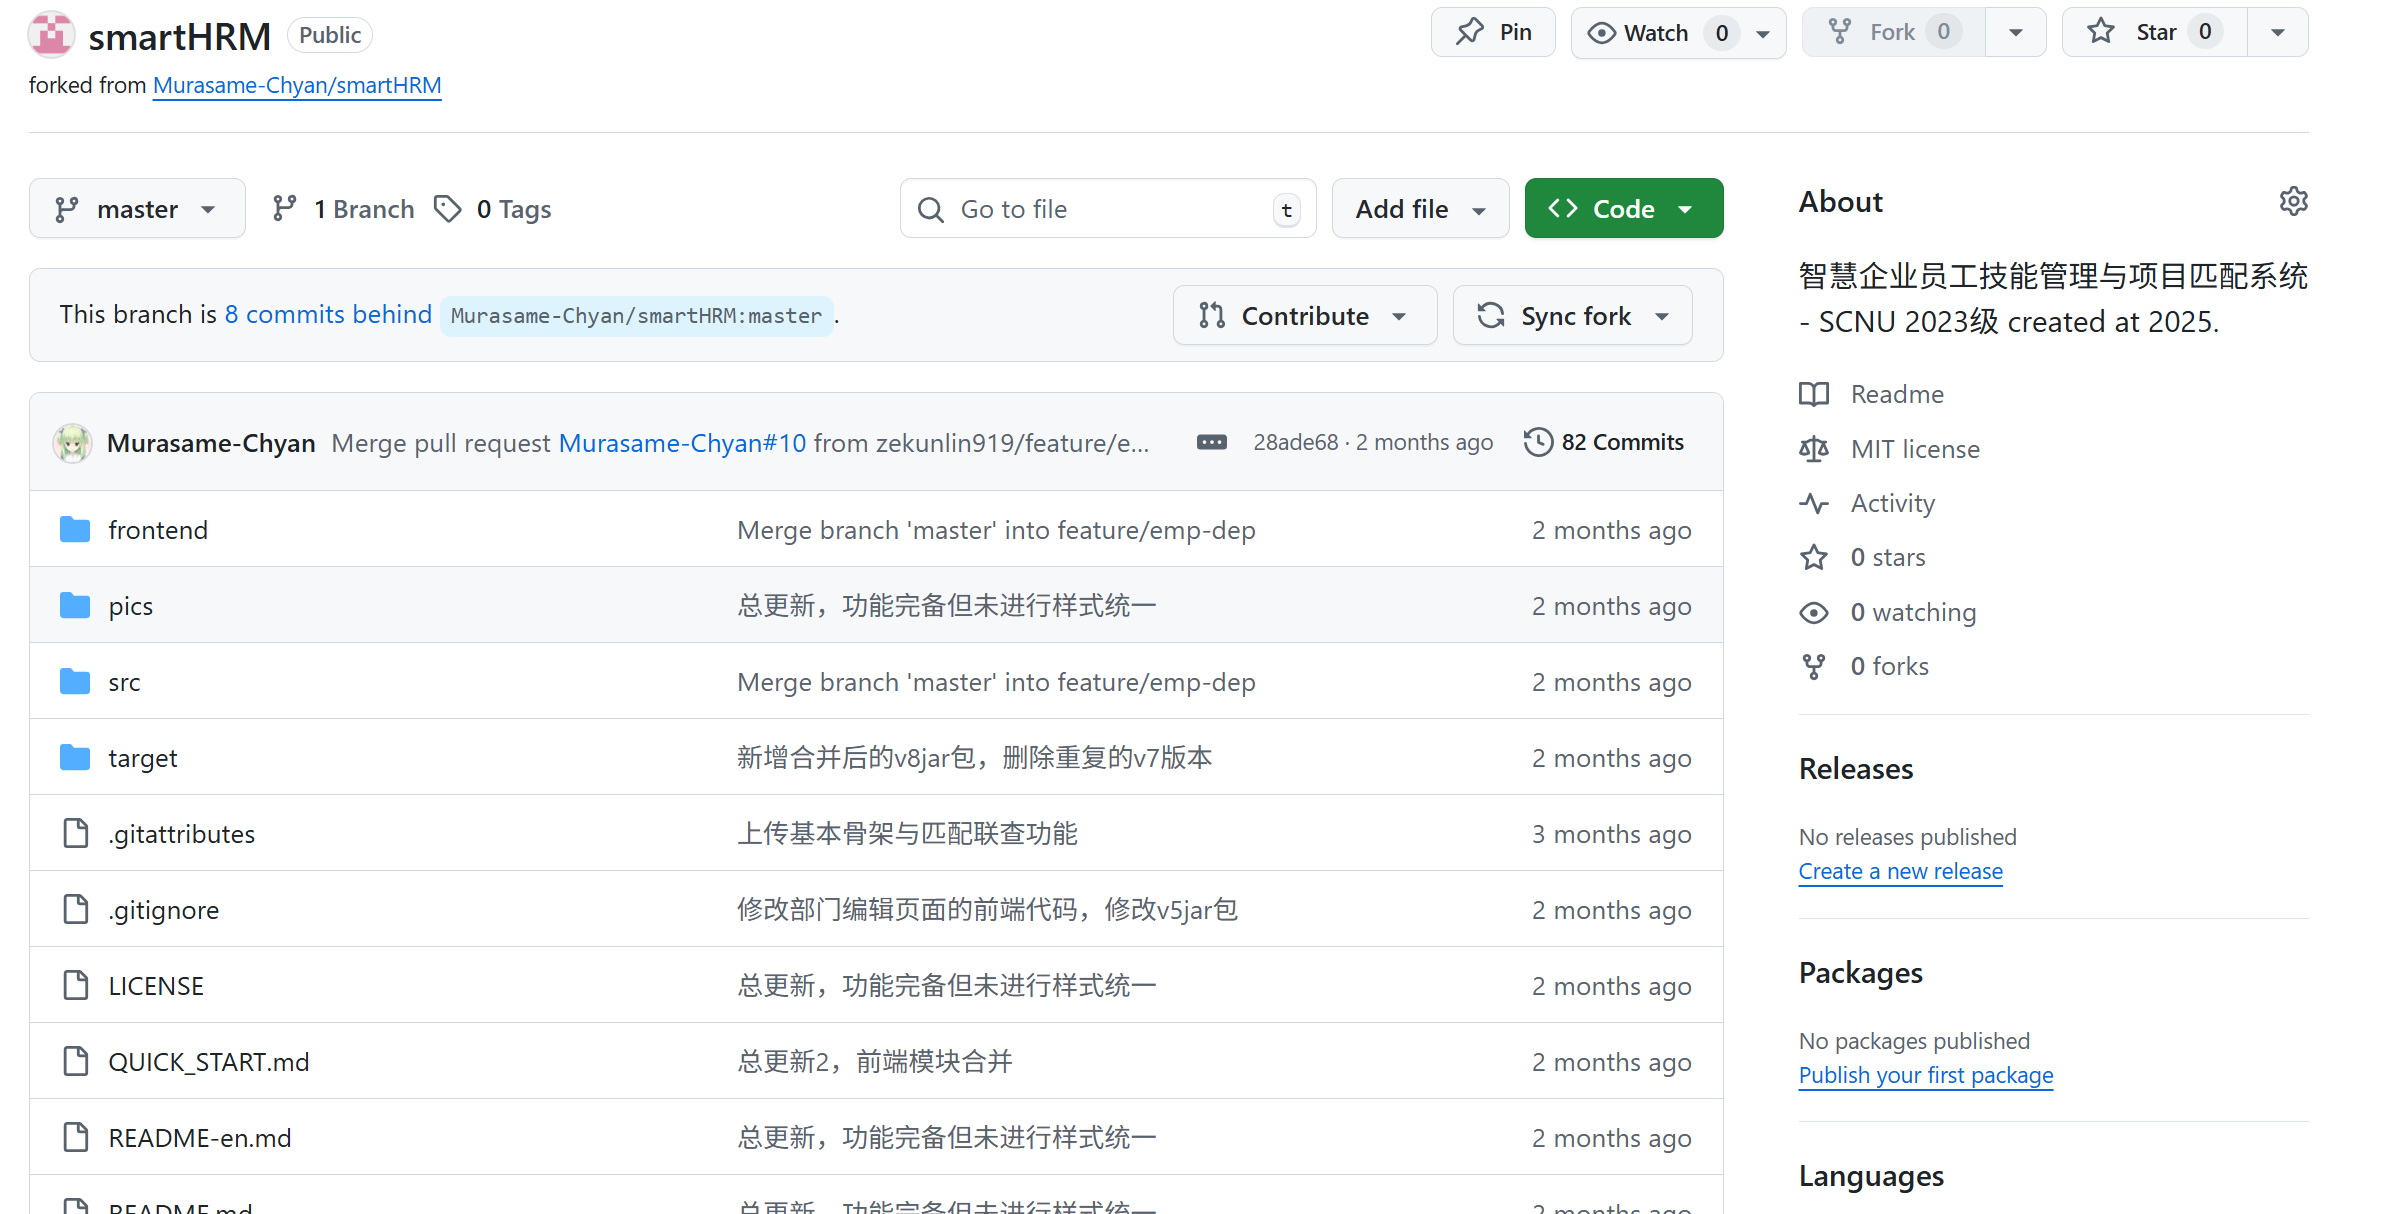Click the pin icon button

[x=1469, y=32]
